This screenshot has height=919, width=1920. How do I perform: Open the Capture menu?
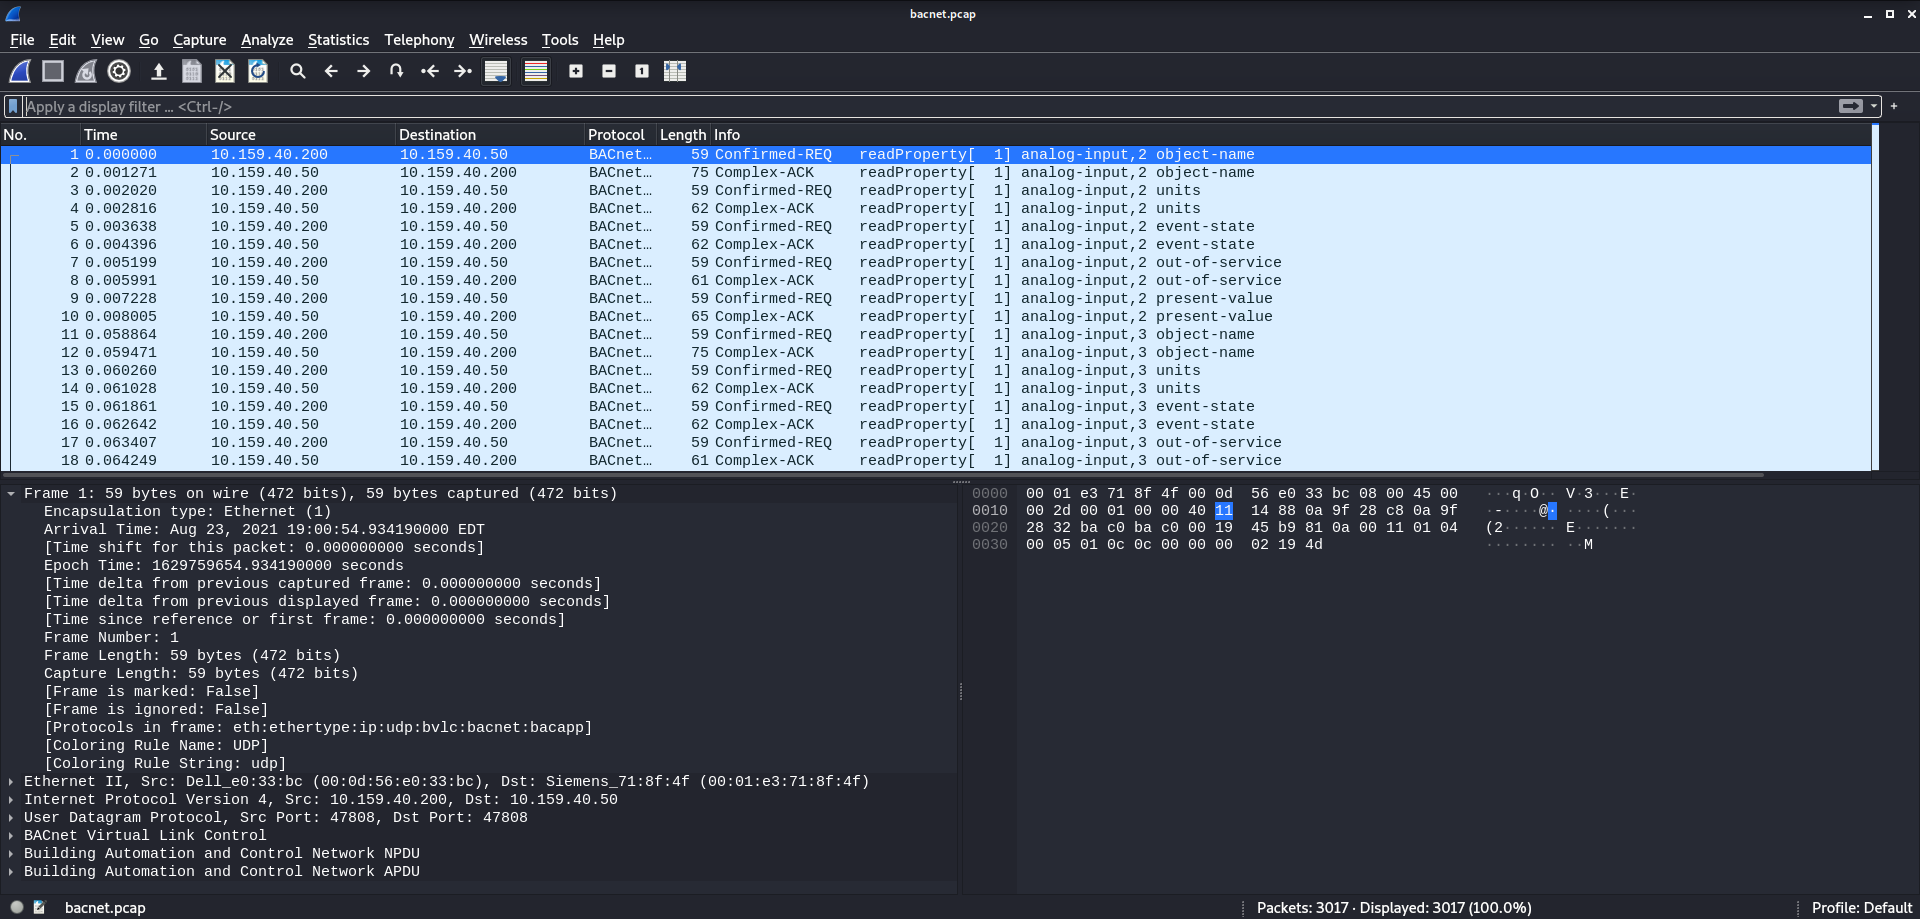pyautogui.click(x=199, y=40)
